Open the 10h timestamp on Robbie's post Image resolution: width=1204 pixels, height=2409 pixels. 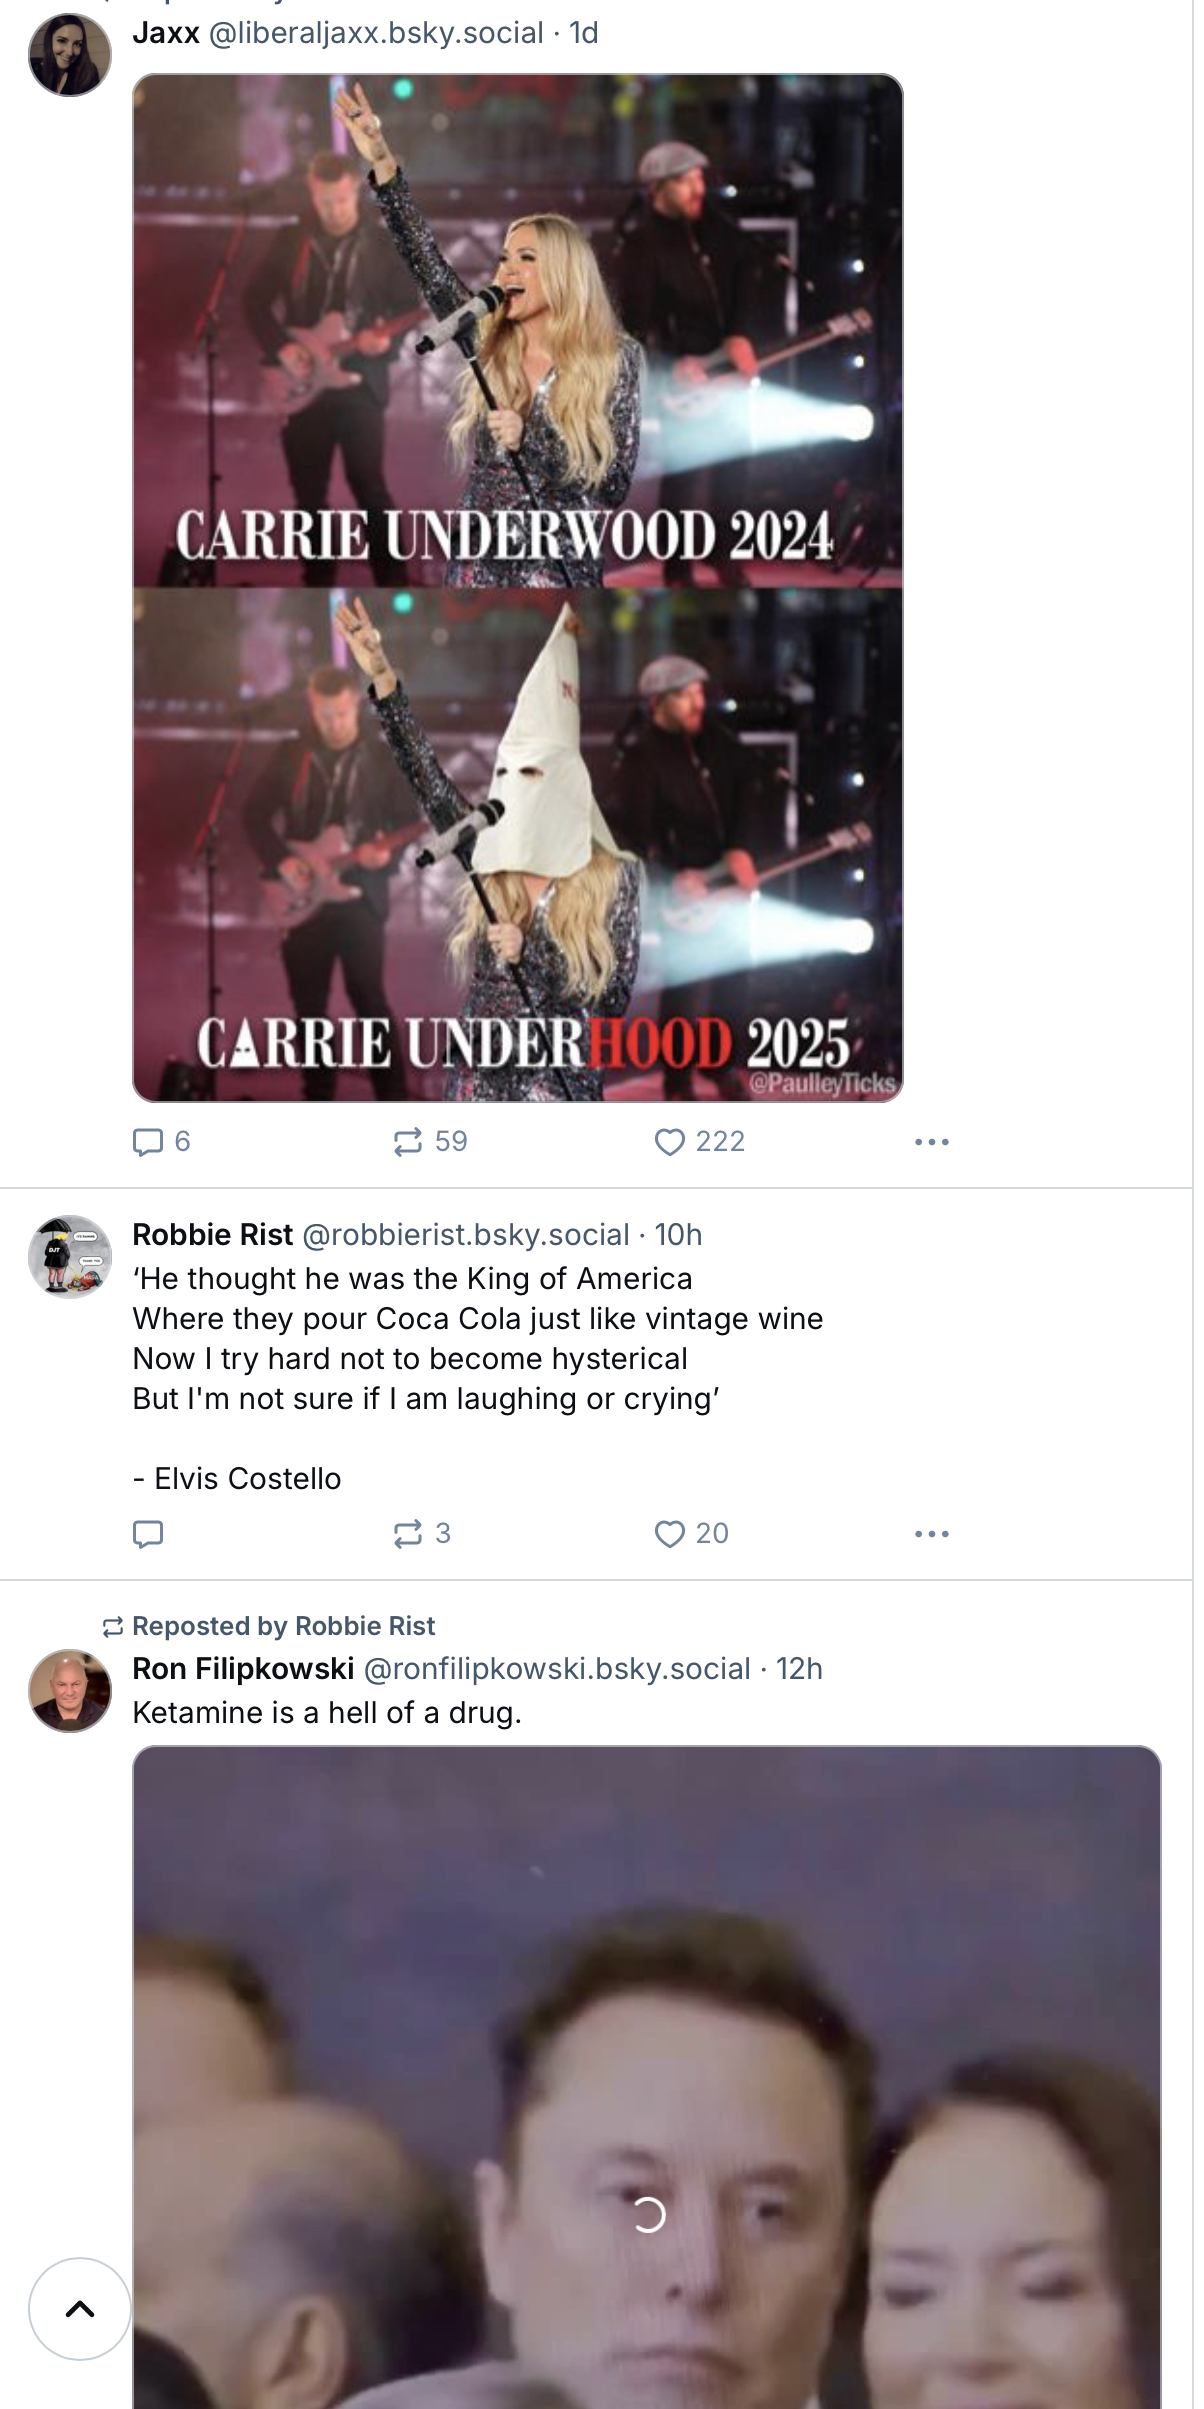[679, 1235]
